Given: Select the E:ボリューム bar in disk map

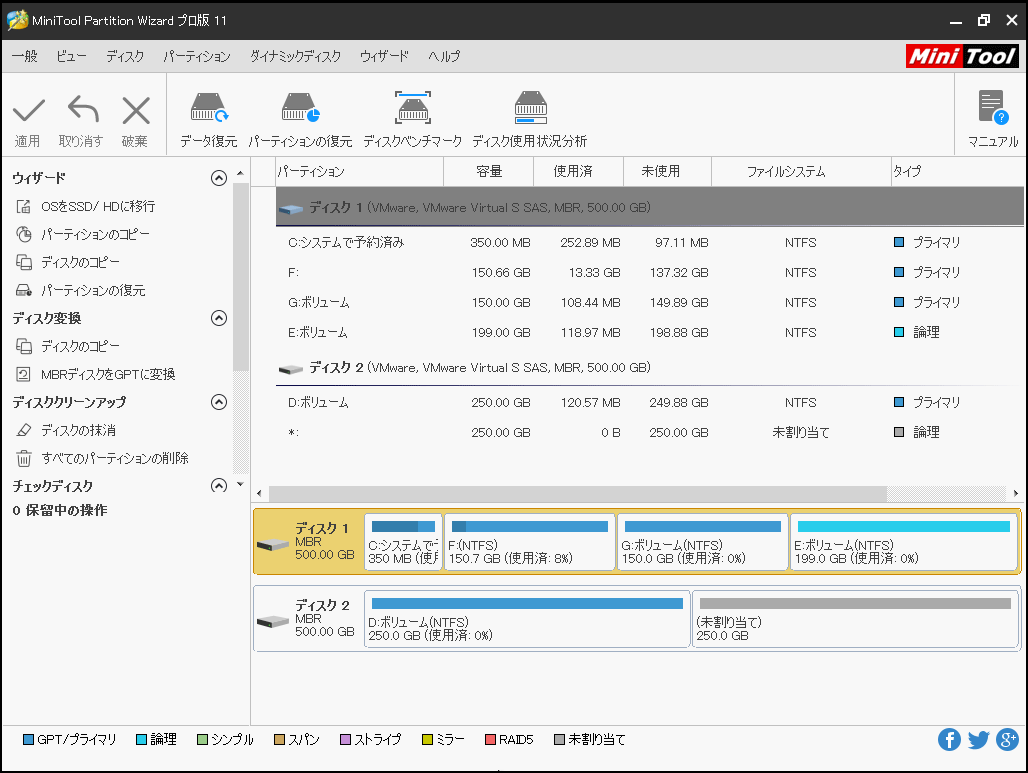Looking at the screenshot, I should (x=903, y=541).
